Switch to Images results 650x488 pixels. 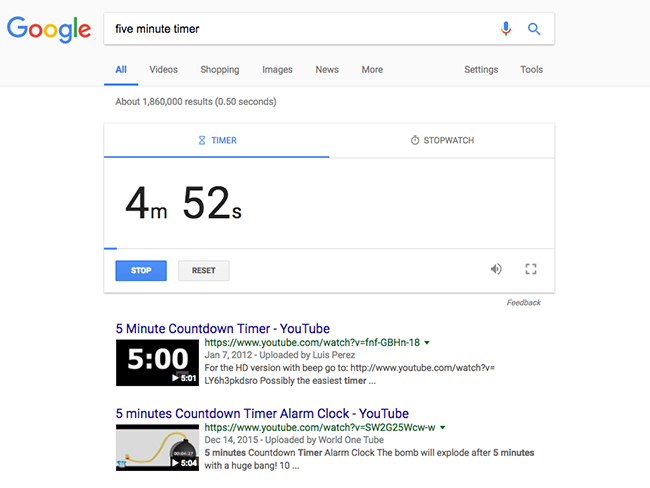277,70
